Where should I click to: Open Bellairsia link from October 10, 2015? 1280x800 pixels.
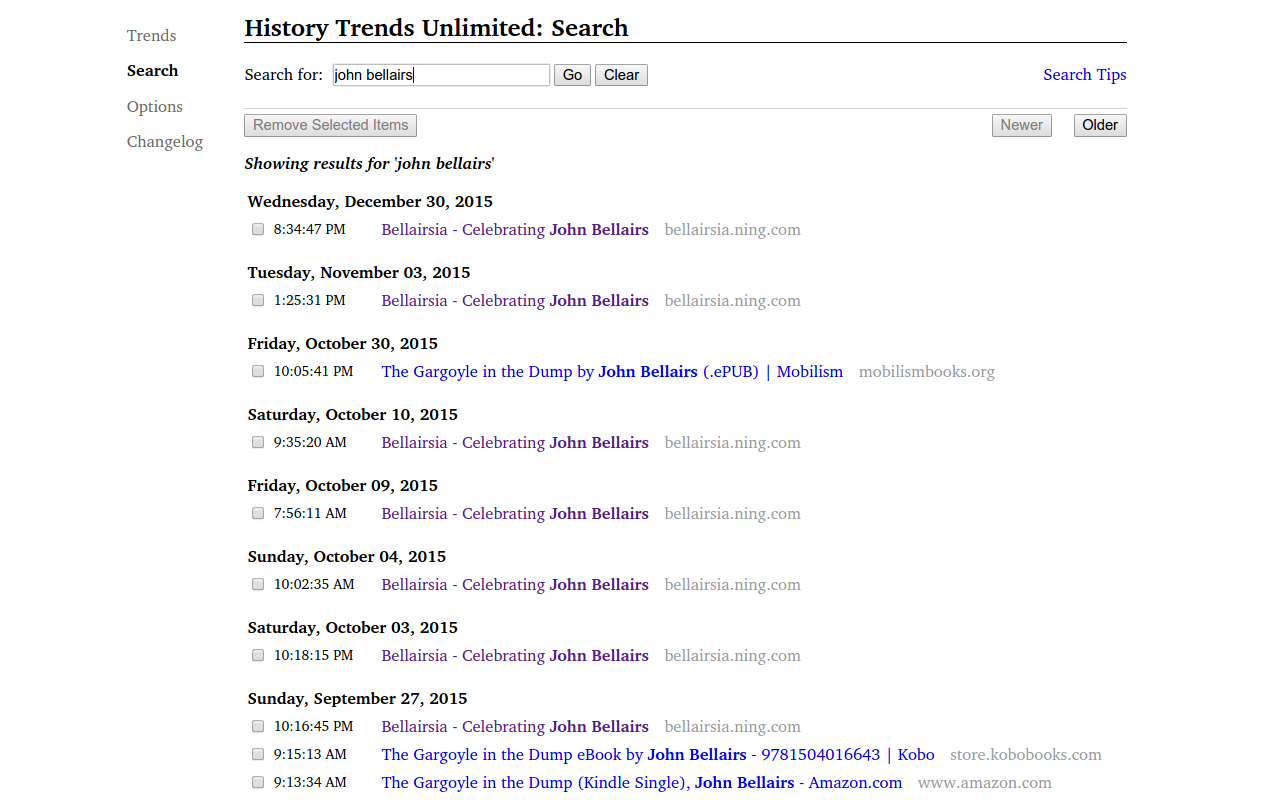coord(515,443)
